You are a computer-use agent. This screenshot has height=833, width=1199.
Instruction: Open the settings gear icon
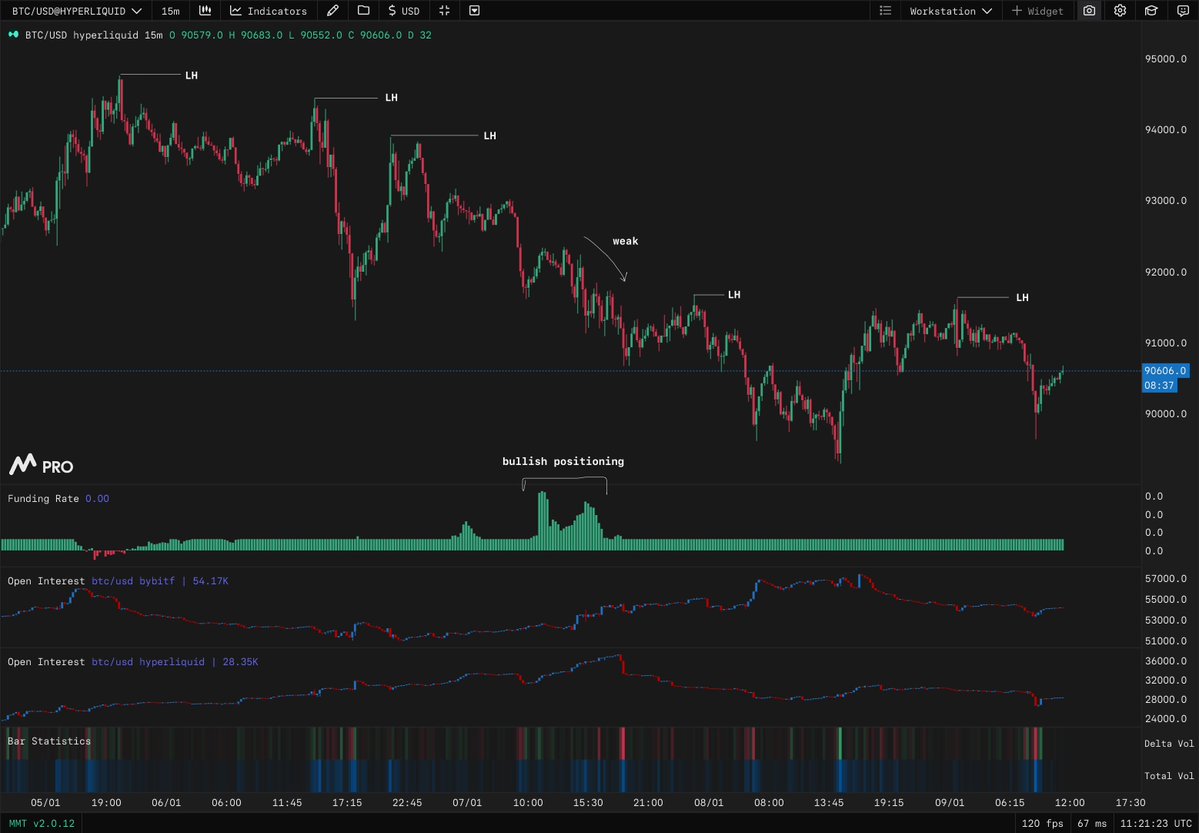tap(1120, 11)
